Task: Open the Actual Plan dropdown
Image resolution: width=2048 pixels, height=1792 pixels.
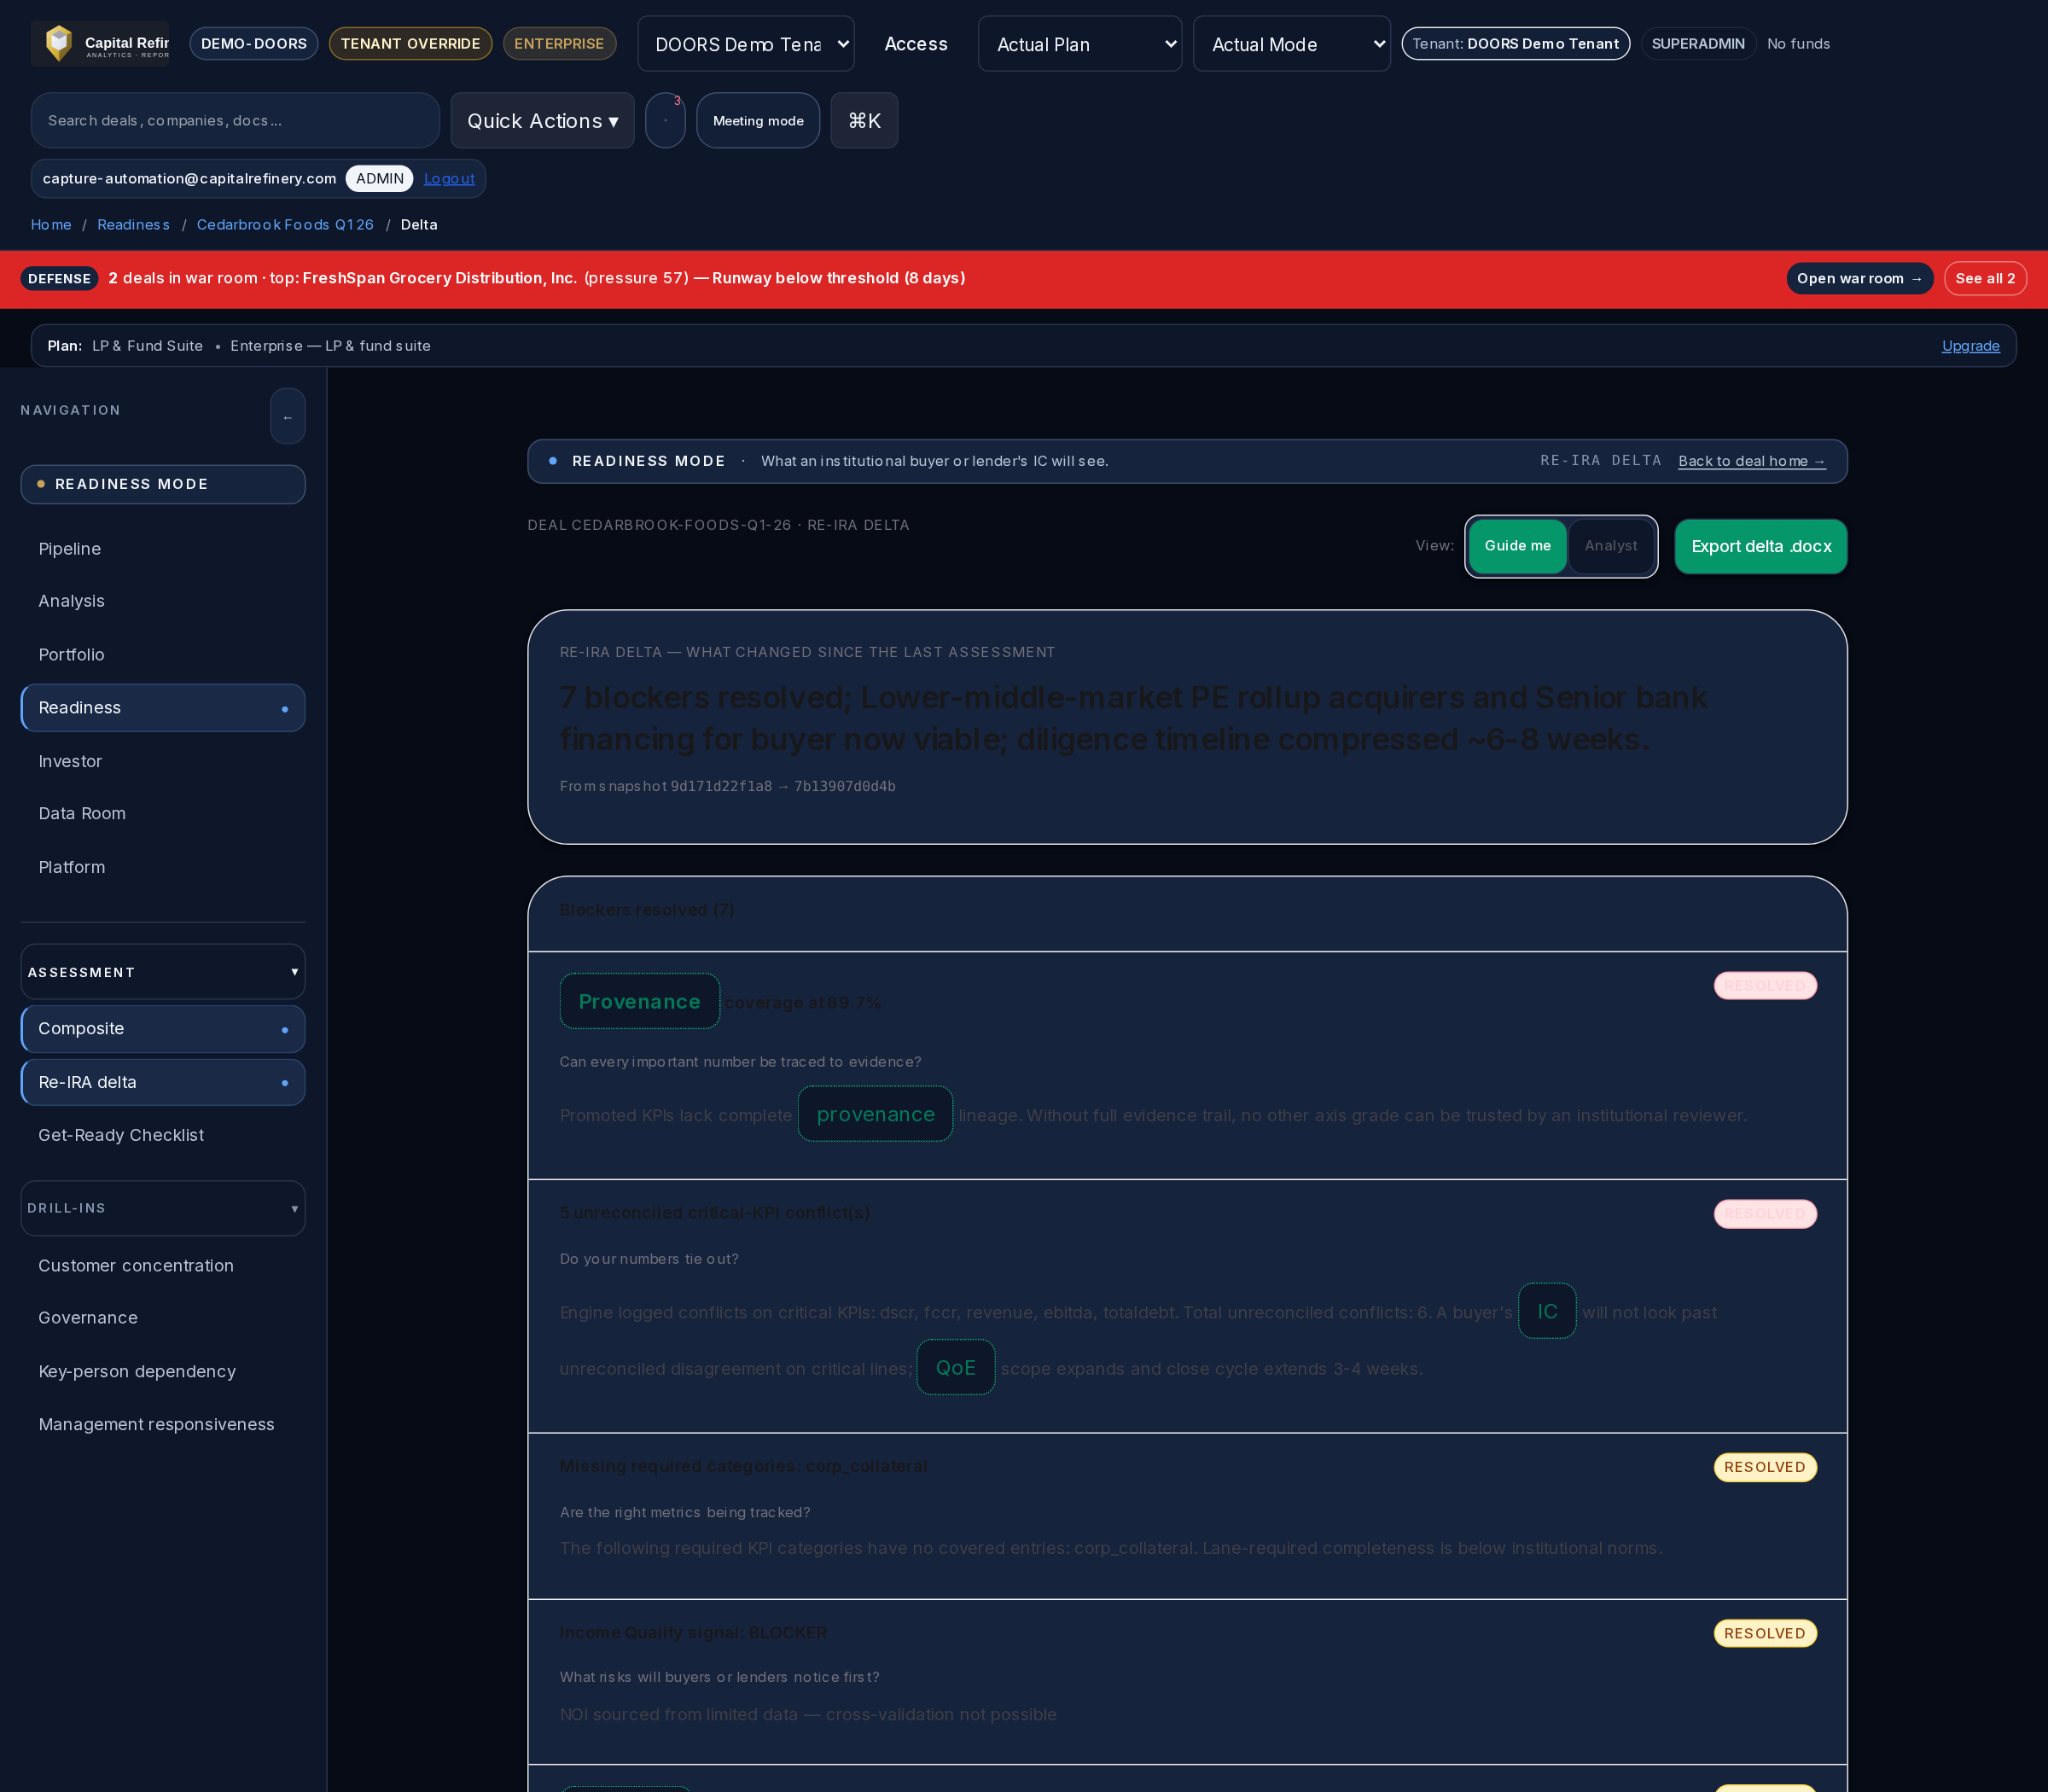Action: tap(1080, 44)
